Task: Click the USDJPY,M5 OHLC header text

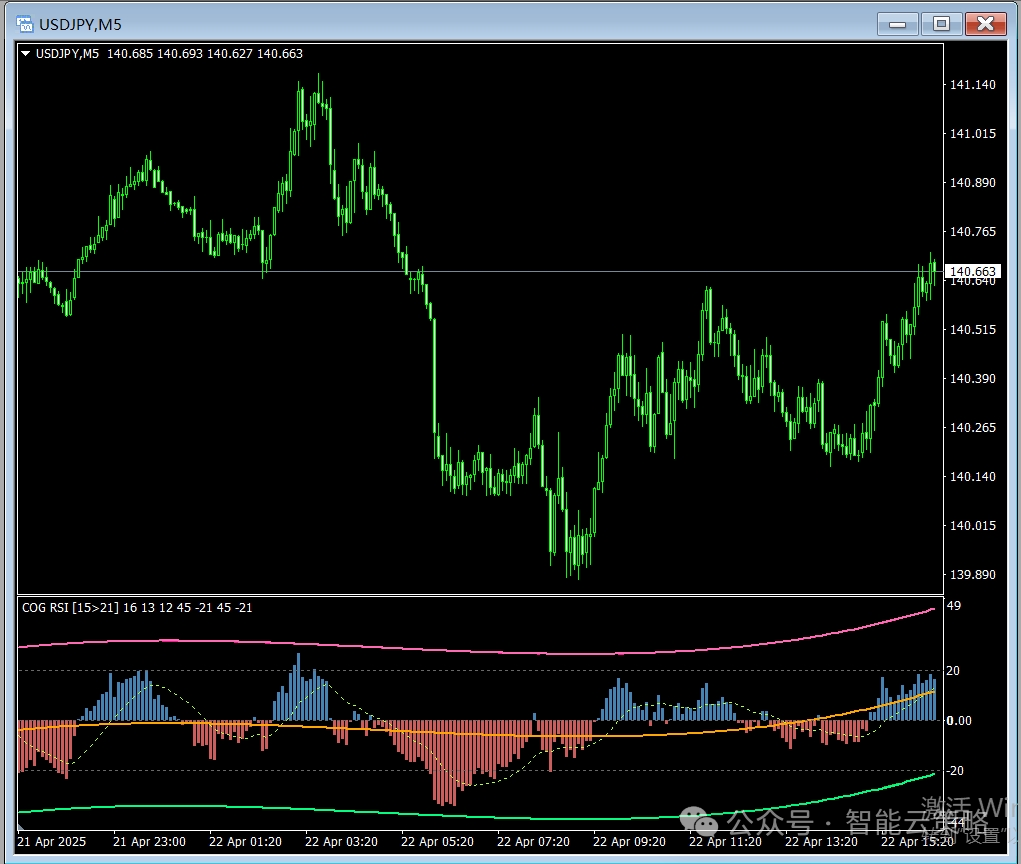Action: [x=169, y=54]
